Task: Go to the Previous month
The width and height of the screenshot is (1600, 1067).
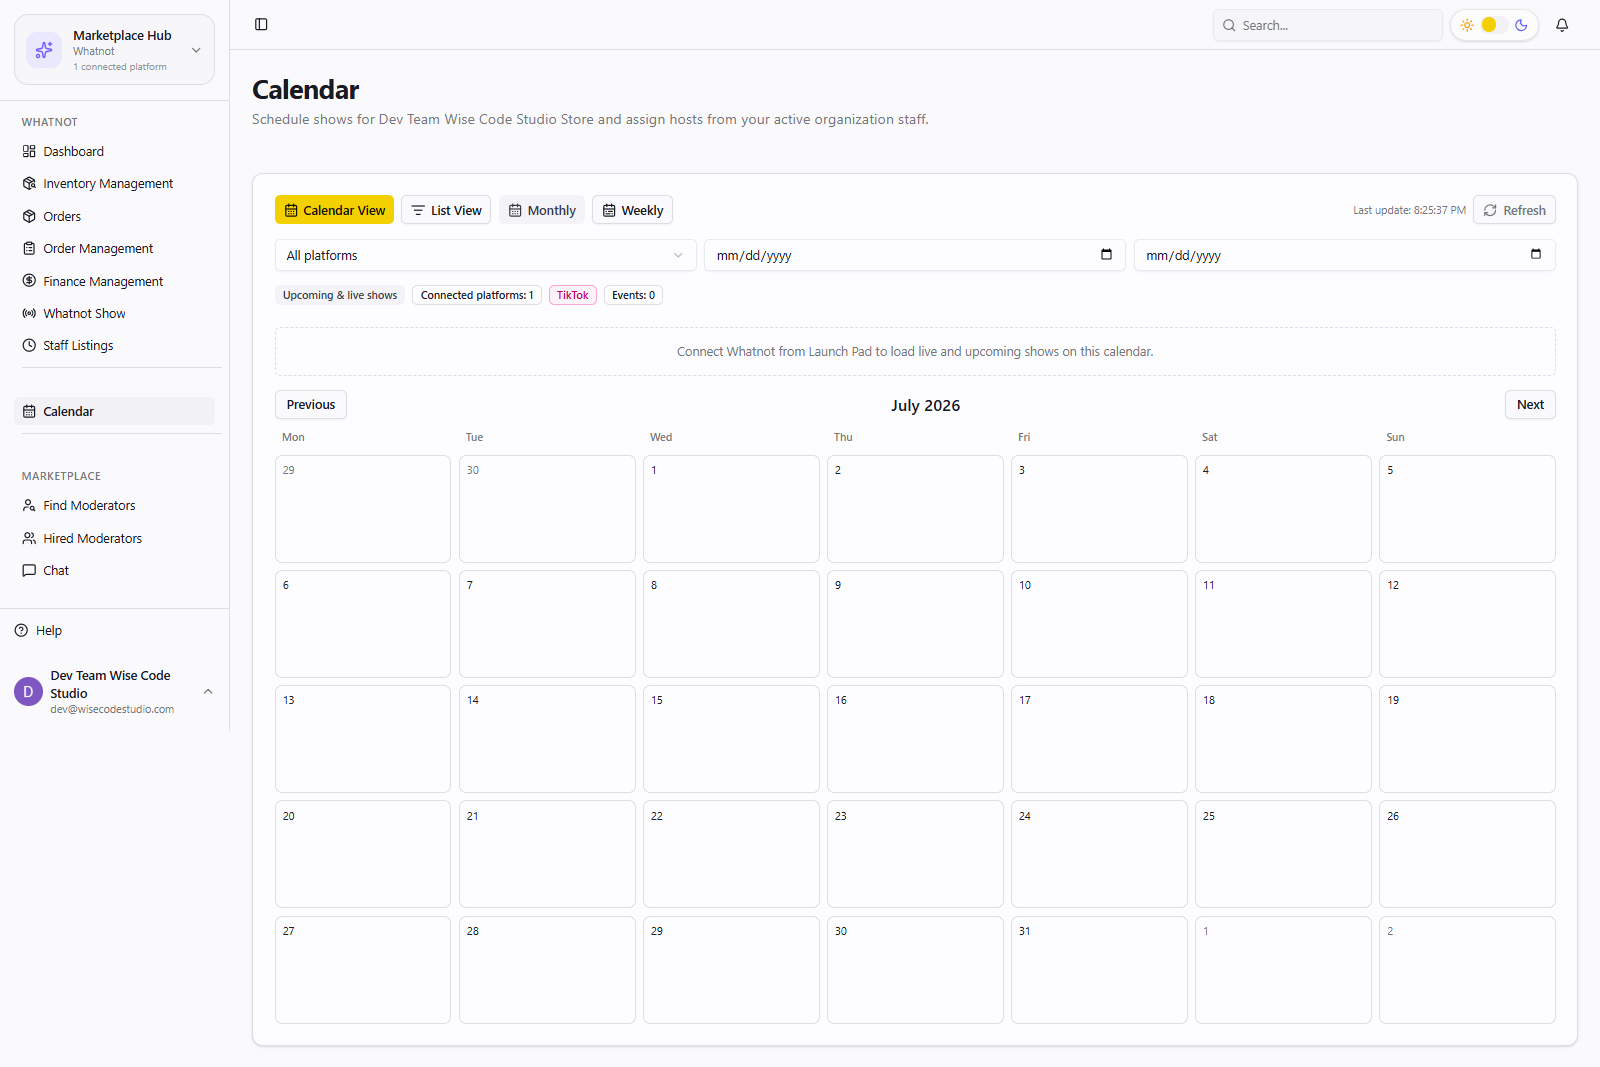Action: (311, 405)
